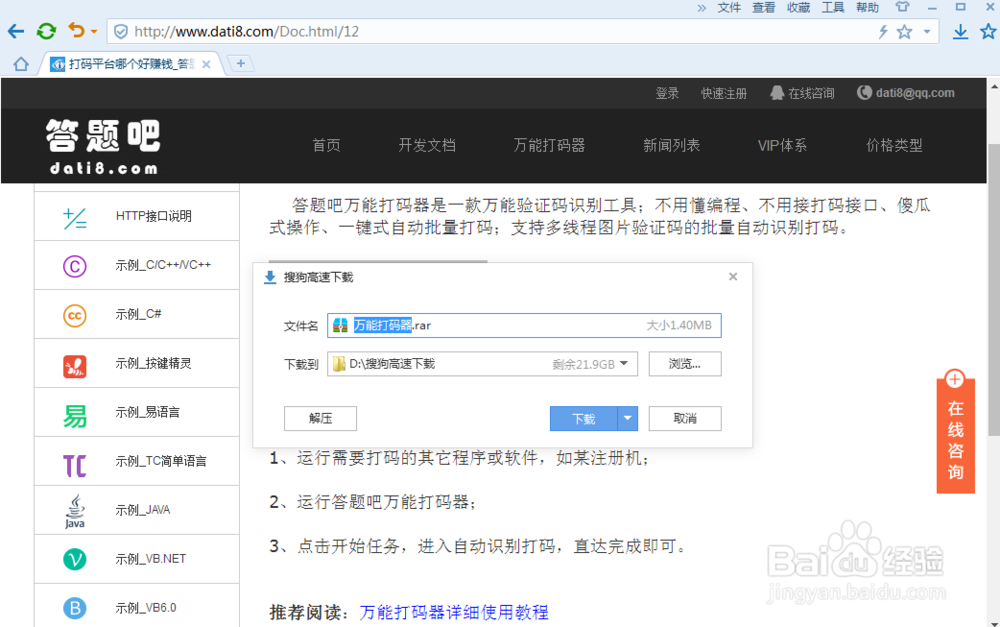Reload the page with the green refresh icon
This screenshot has height=627, width=1000.
47,31
